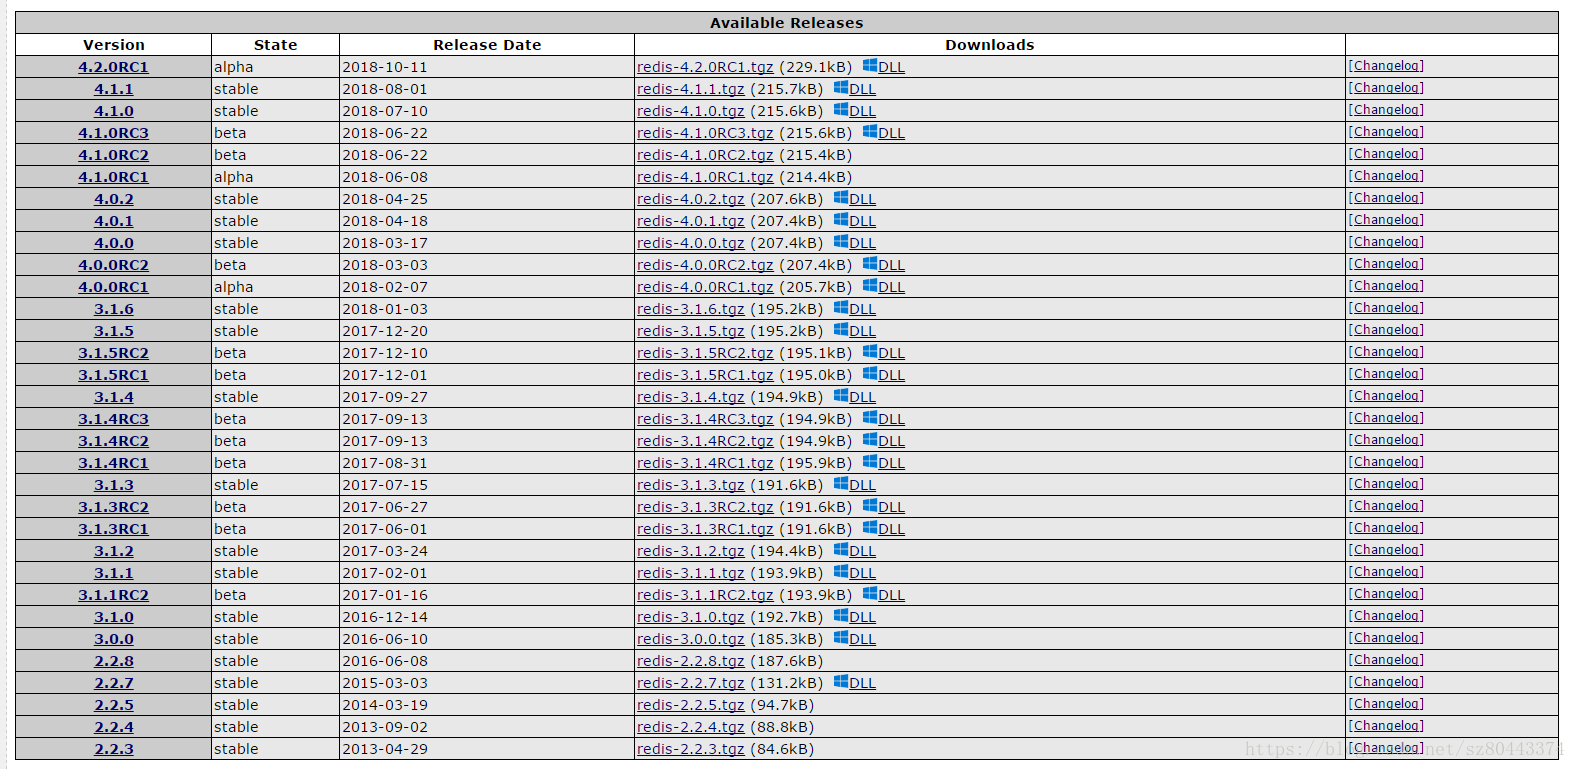
Task: Open Windows DLL download for 3.1.3RC1
Action: click(x=884, y=529)
